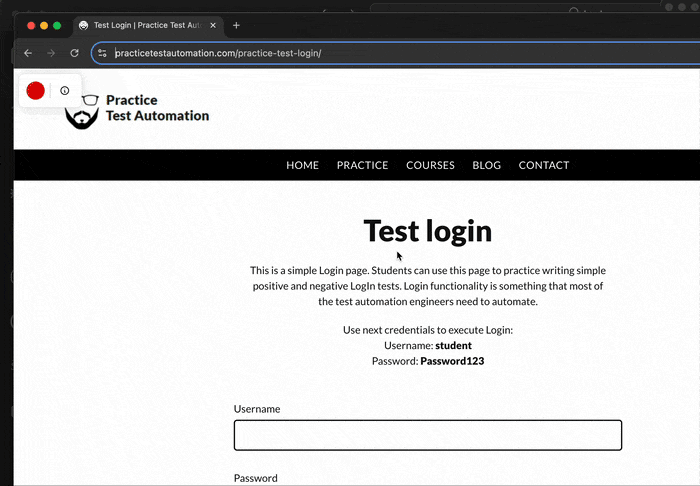Open the CONTACT page
Screen dimensions: 700x486
543,165
